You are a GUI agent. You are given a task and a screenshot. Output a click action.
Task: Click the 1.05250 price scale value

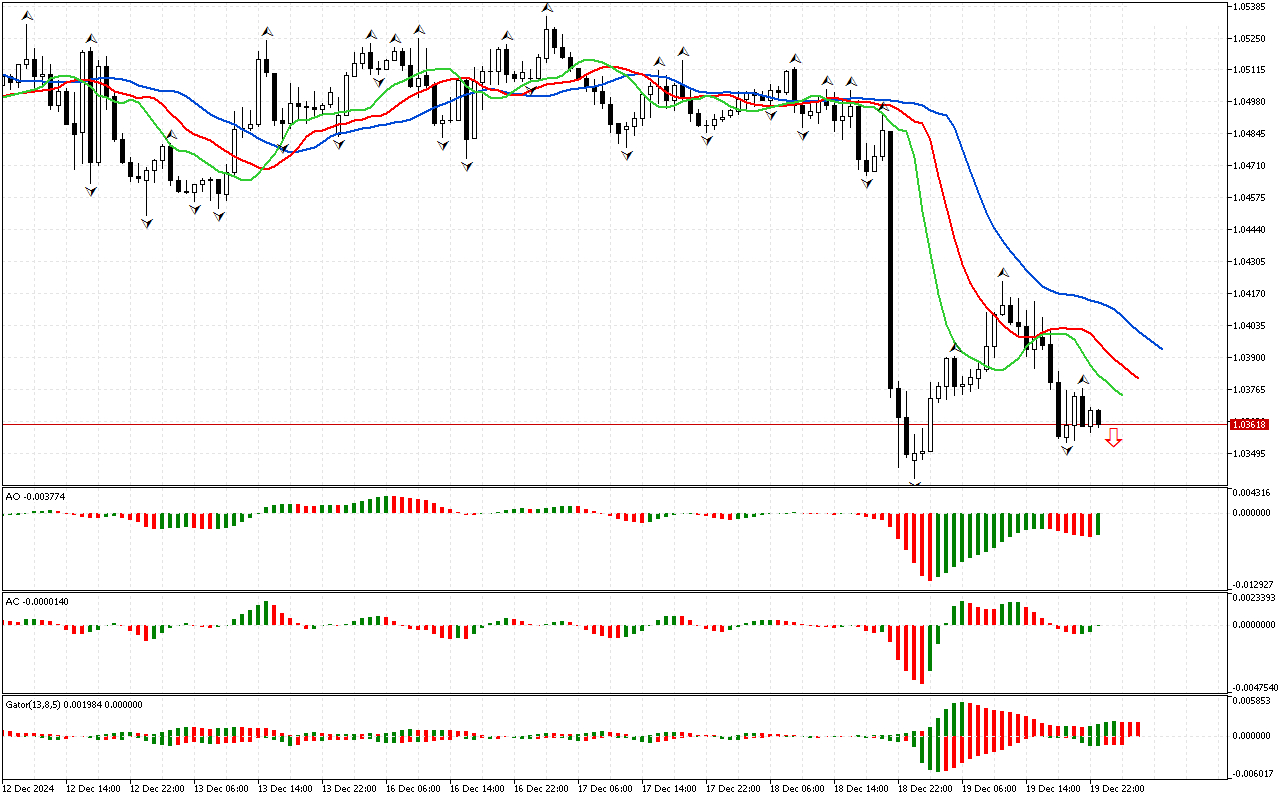pyautogui.click(x=1249, y=39)
